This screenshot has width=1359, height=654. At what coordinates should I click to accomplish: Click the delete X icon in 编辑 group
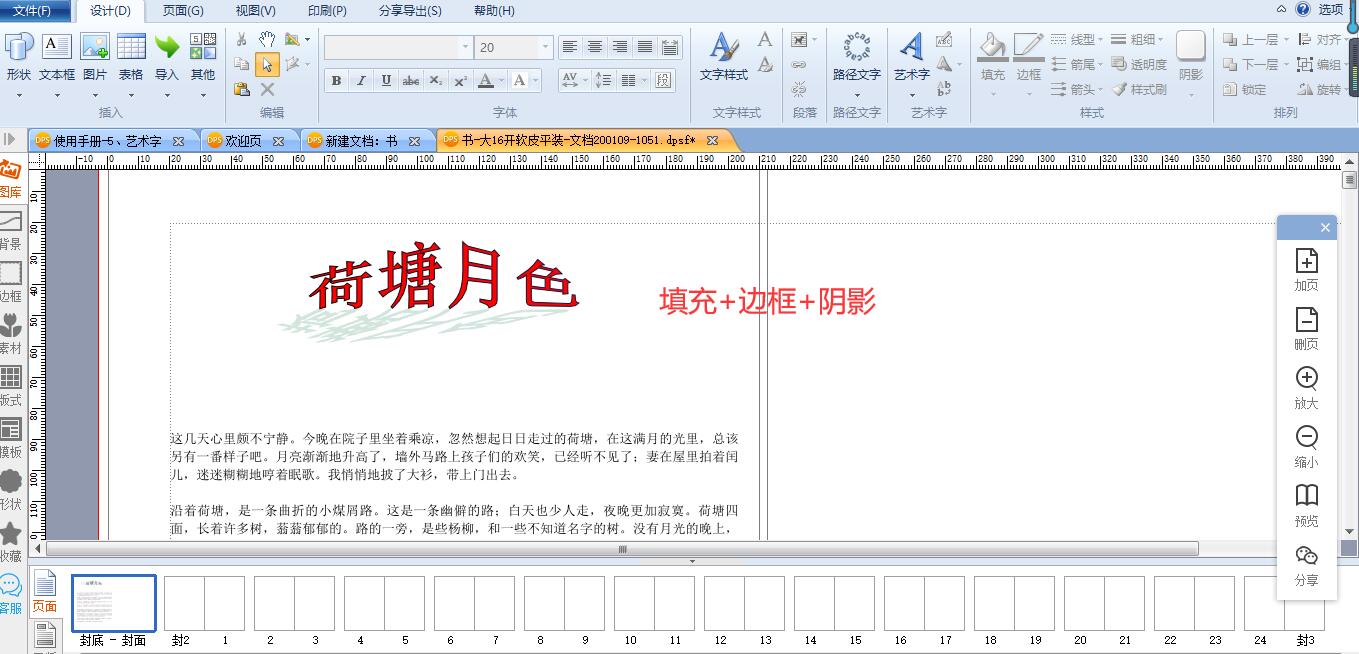click(x=267, y=89)
